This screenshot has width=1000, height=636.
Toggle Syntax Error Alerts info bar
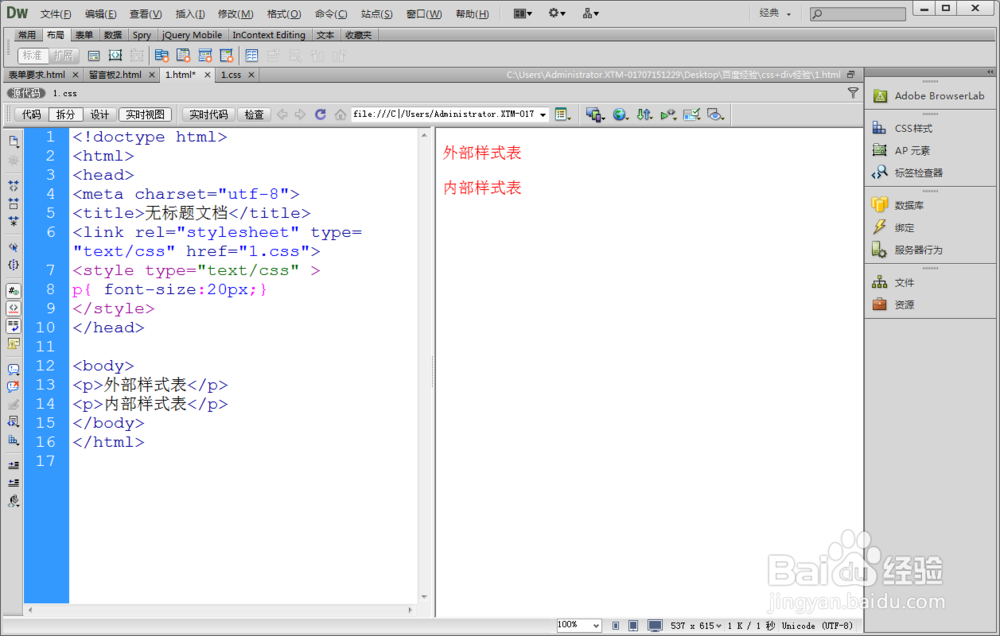click(x=13, y=343)
